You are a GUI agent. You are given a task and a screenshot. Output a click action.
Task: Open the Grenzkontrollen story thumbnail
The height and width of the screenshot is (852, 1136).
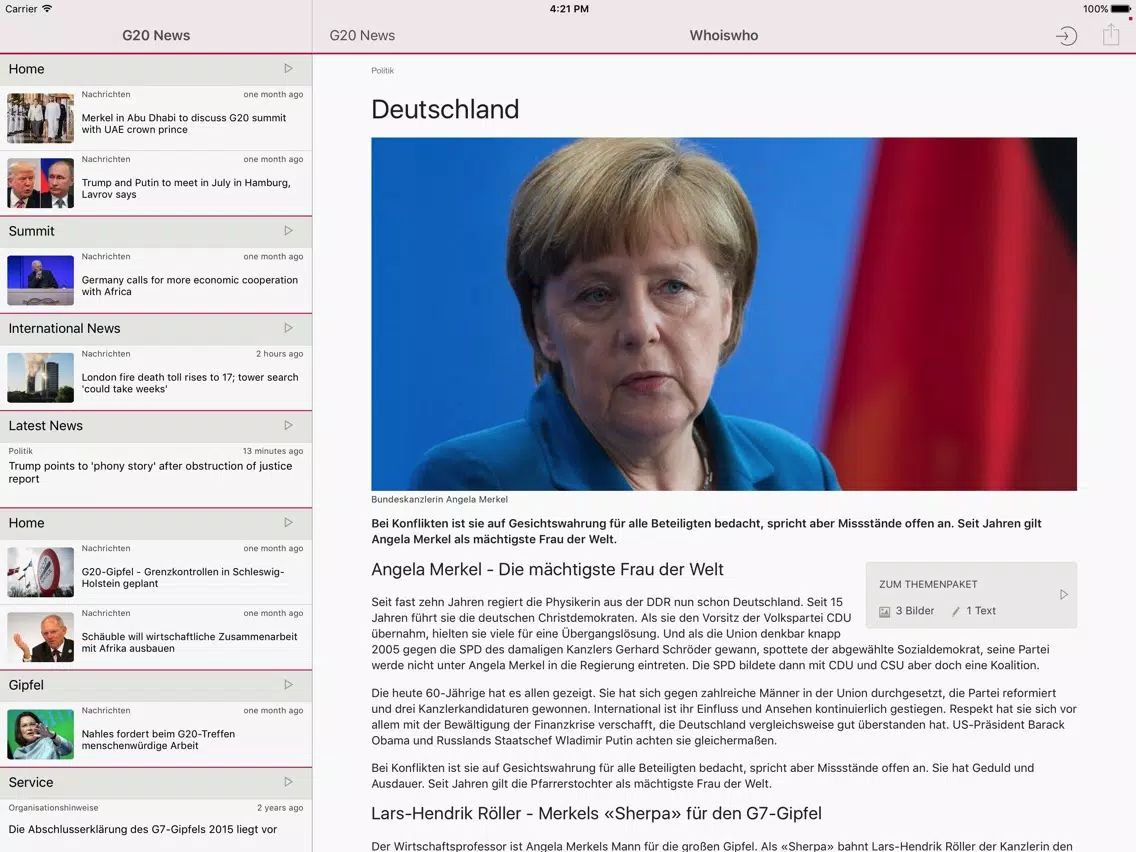tap(41, 572)
